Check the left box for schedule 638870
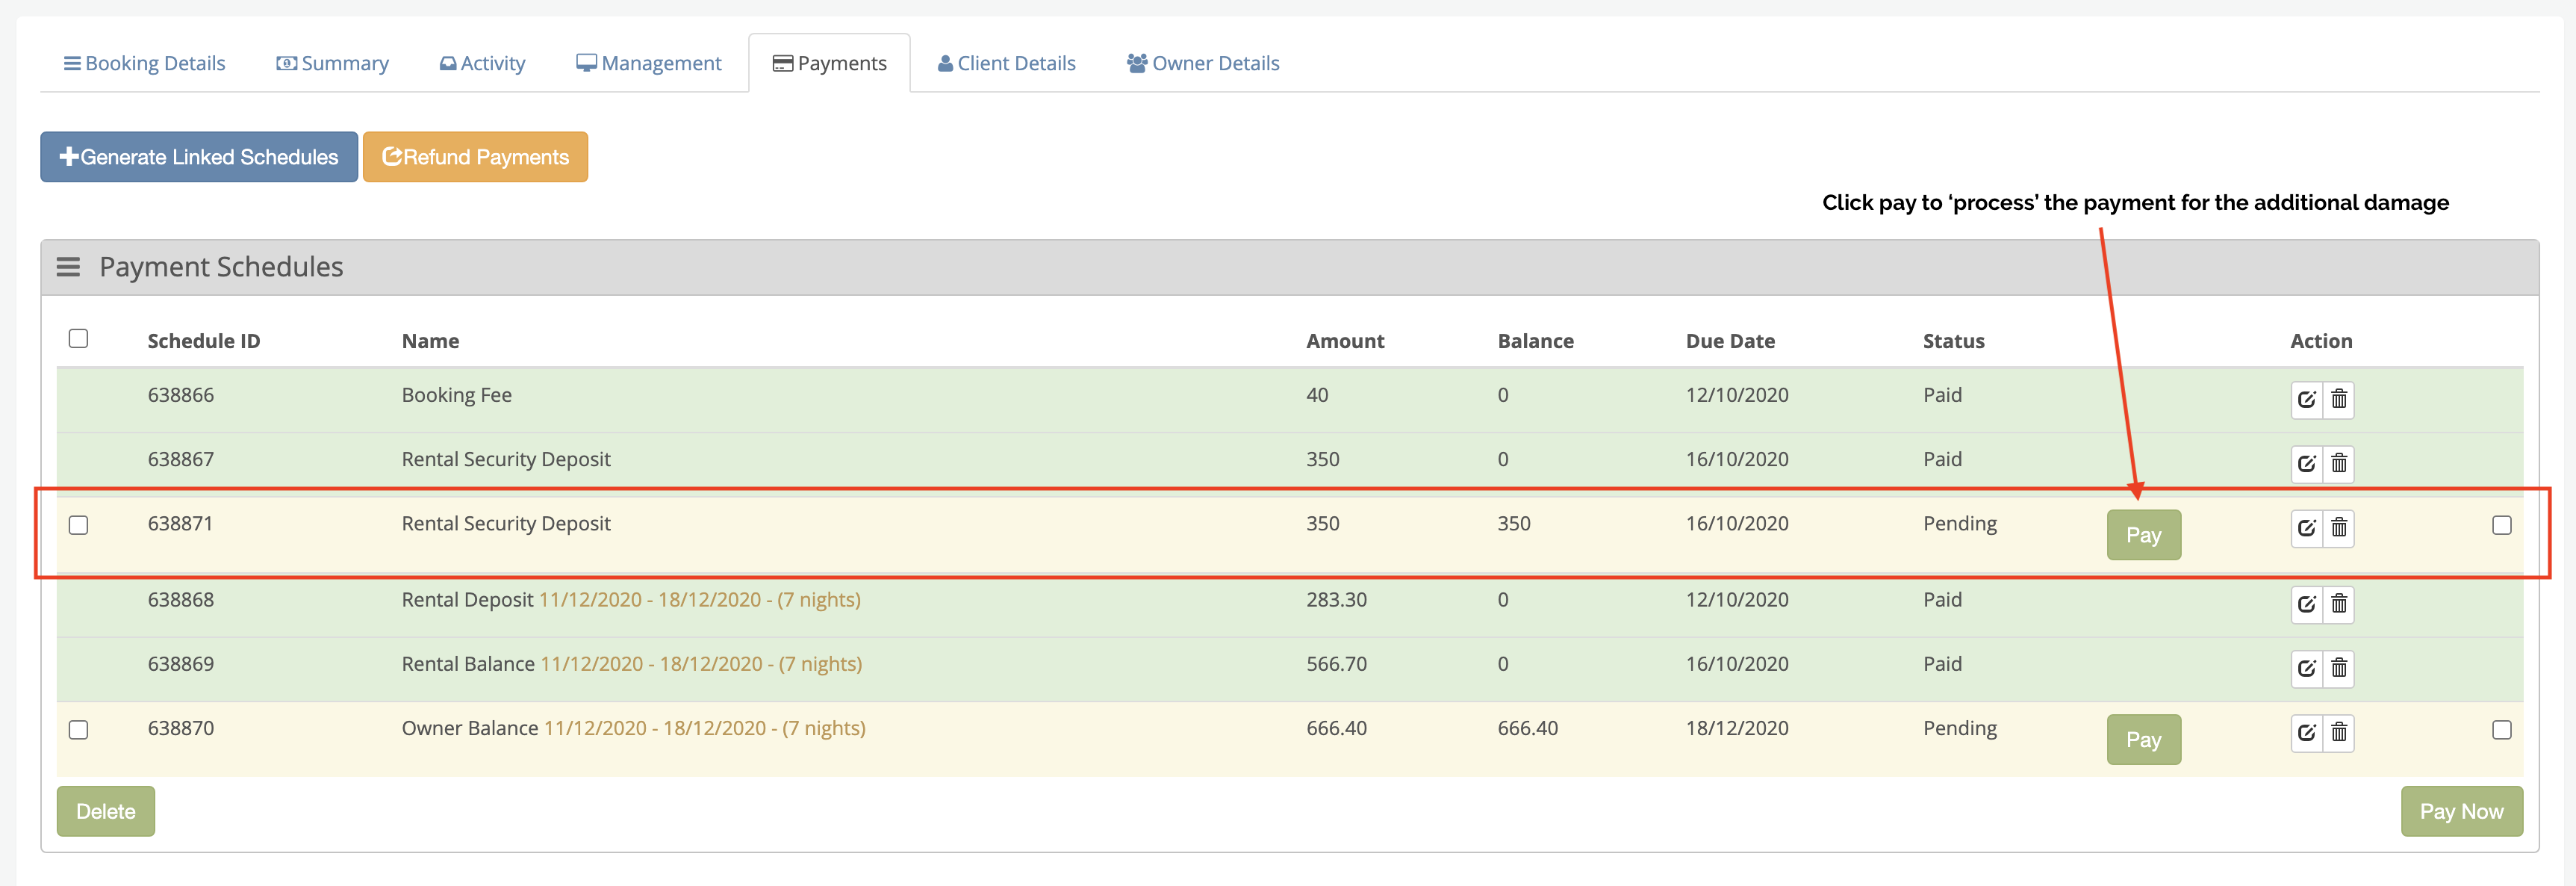Viewport: 2576px width, 886px height. [78, 730]
